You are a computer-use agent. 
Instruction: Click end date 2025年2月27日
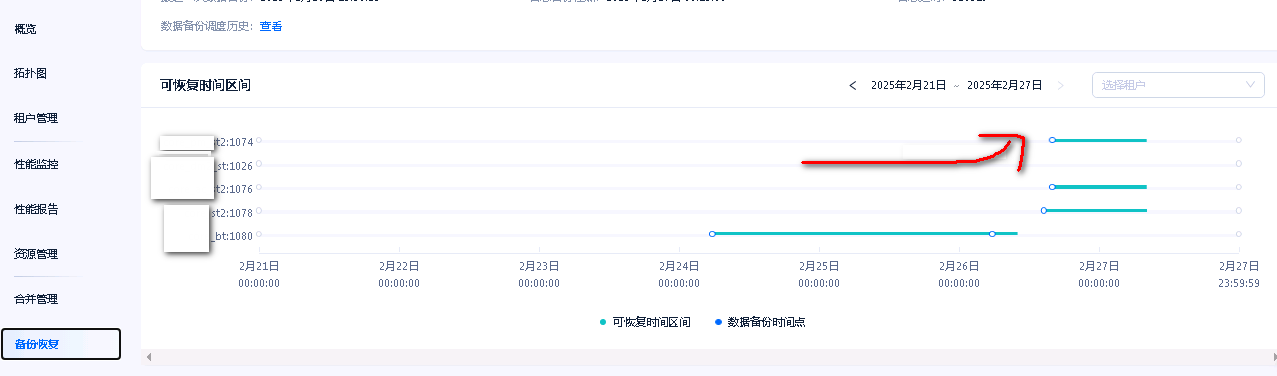point(1004,86)
